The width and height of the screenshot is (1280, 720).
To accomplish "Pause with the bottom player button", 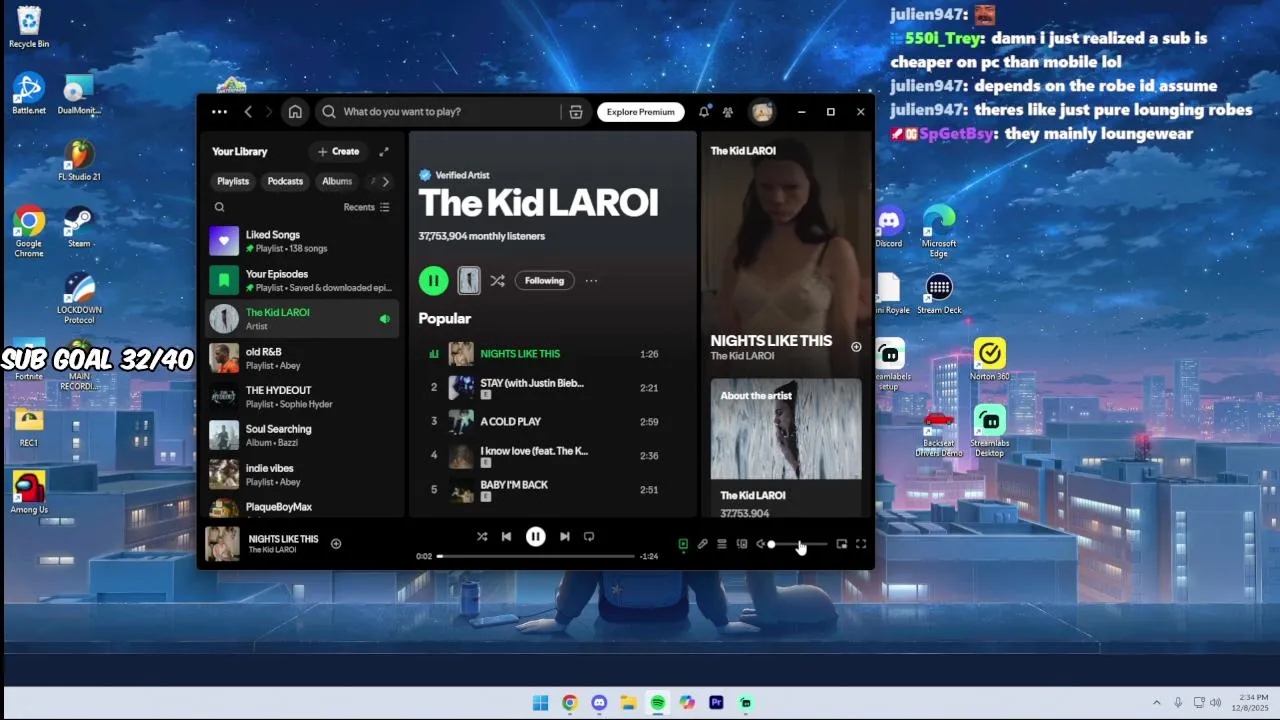I will coord(536,537).
